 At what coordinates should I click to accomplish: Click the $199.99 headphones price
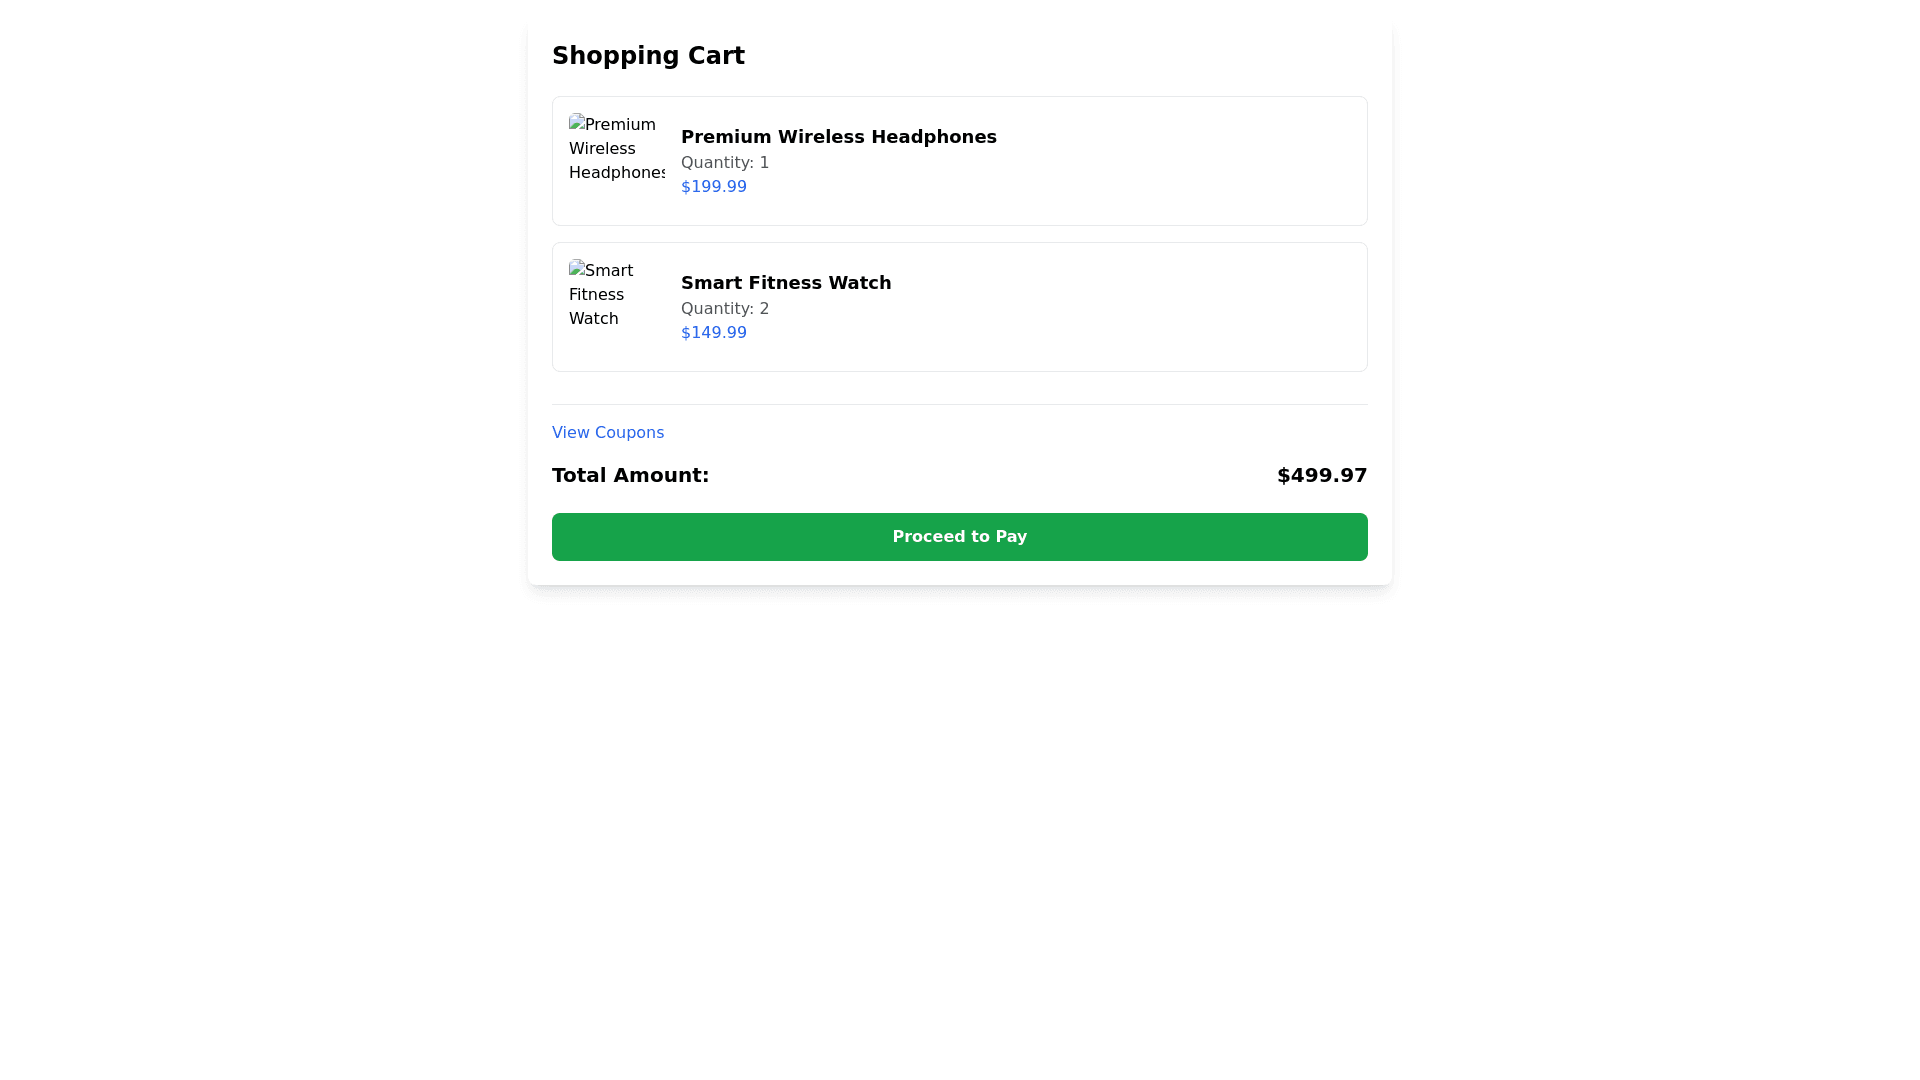click(x=713, y=187)
